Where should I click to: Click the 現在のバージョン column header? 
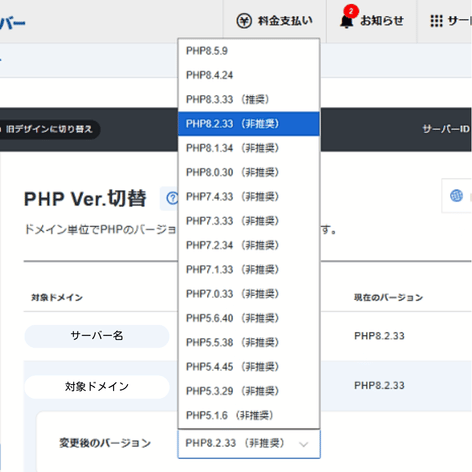[x=388, y=297]
